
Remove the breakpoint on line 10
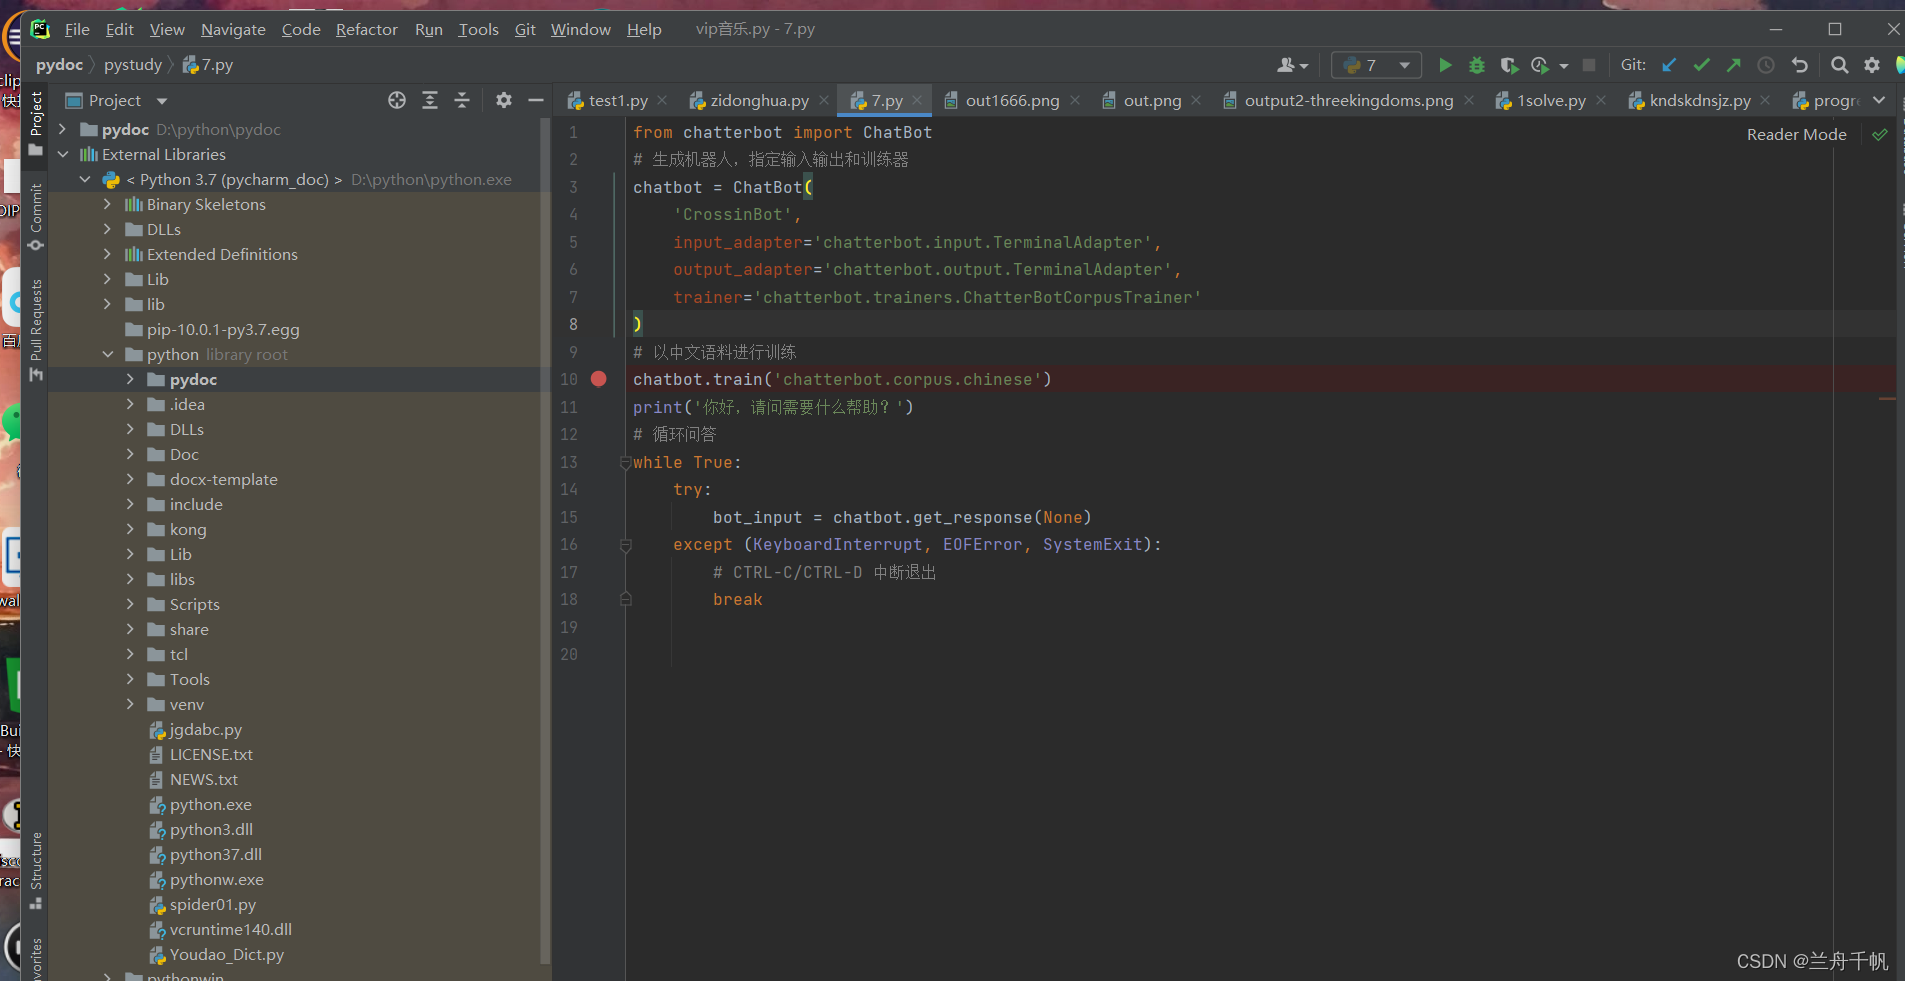(599, 379)
